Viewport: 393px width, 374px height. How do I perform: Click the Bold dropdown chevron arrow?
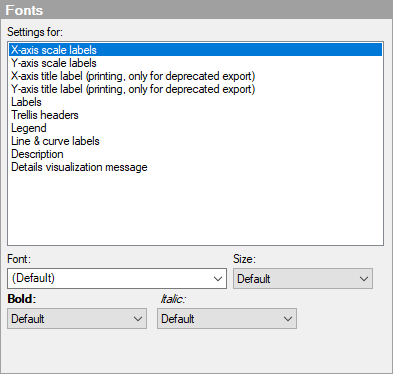(x=138, y=319)
